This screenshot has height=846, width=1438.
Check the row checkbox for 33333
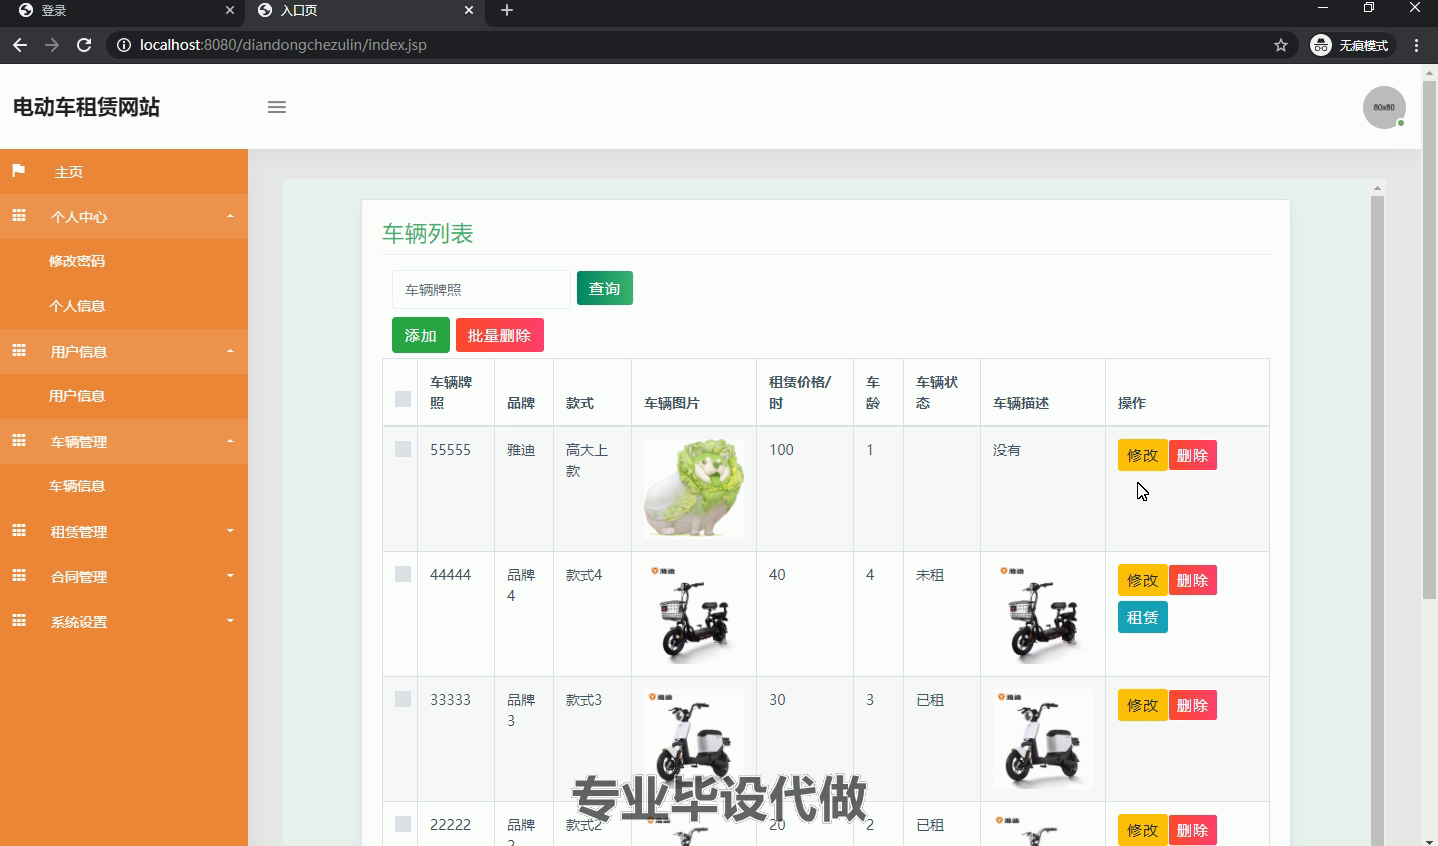point(403,699)
